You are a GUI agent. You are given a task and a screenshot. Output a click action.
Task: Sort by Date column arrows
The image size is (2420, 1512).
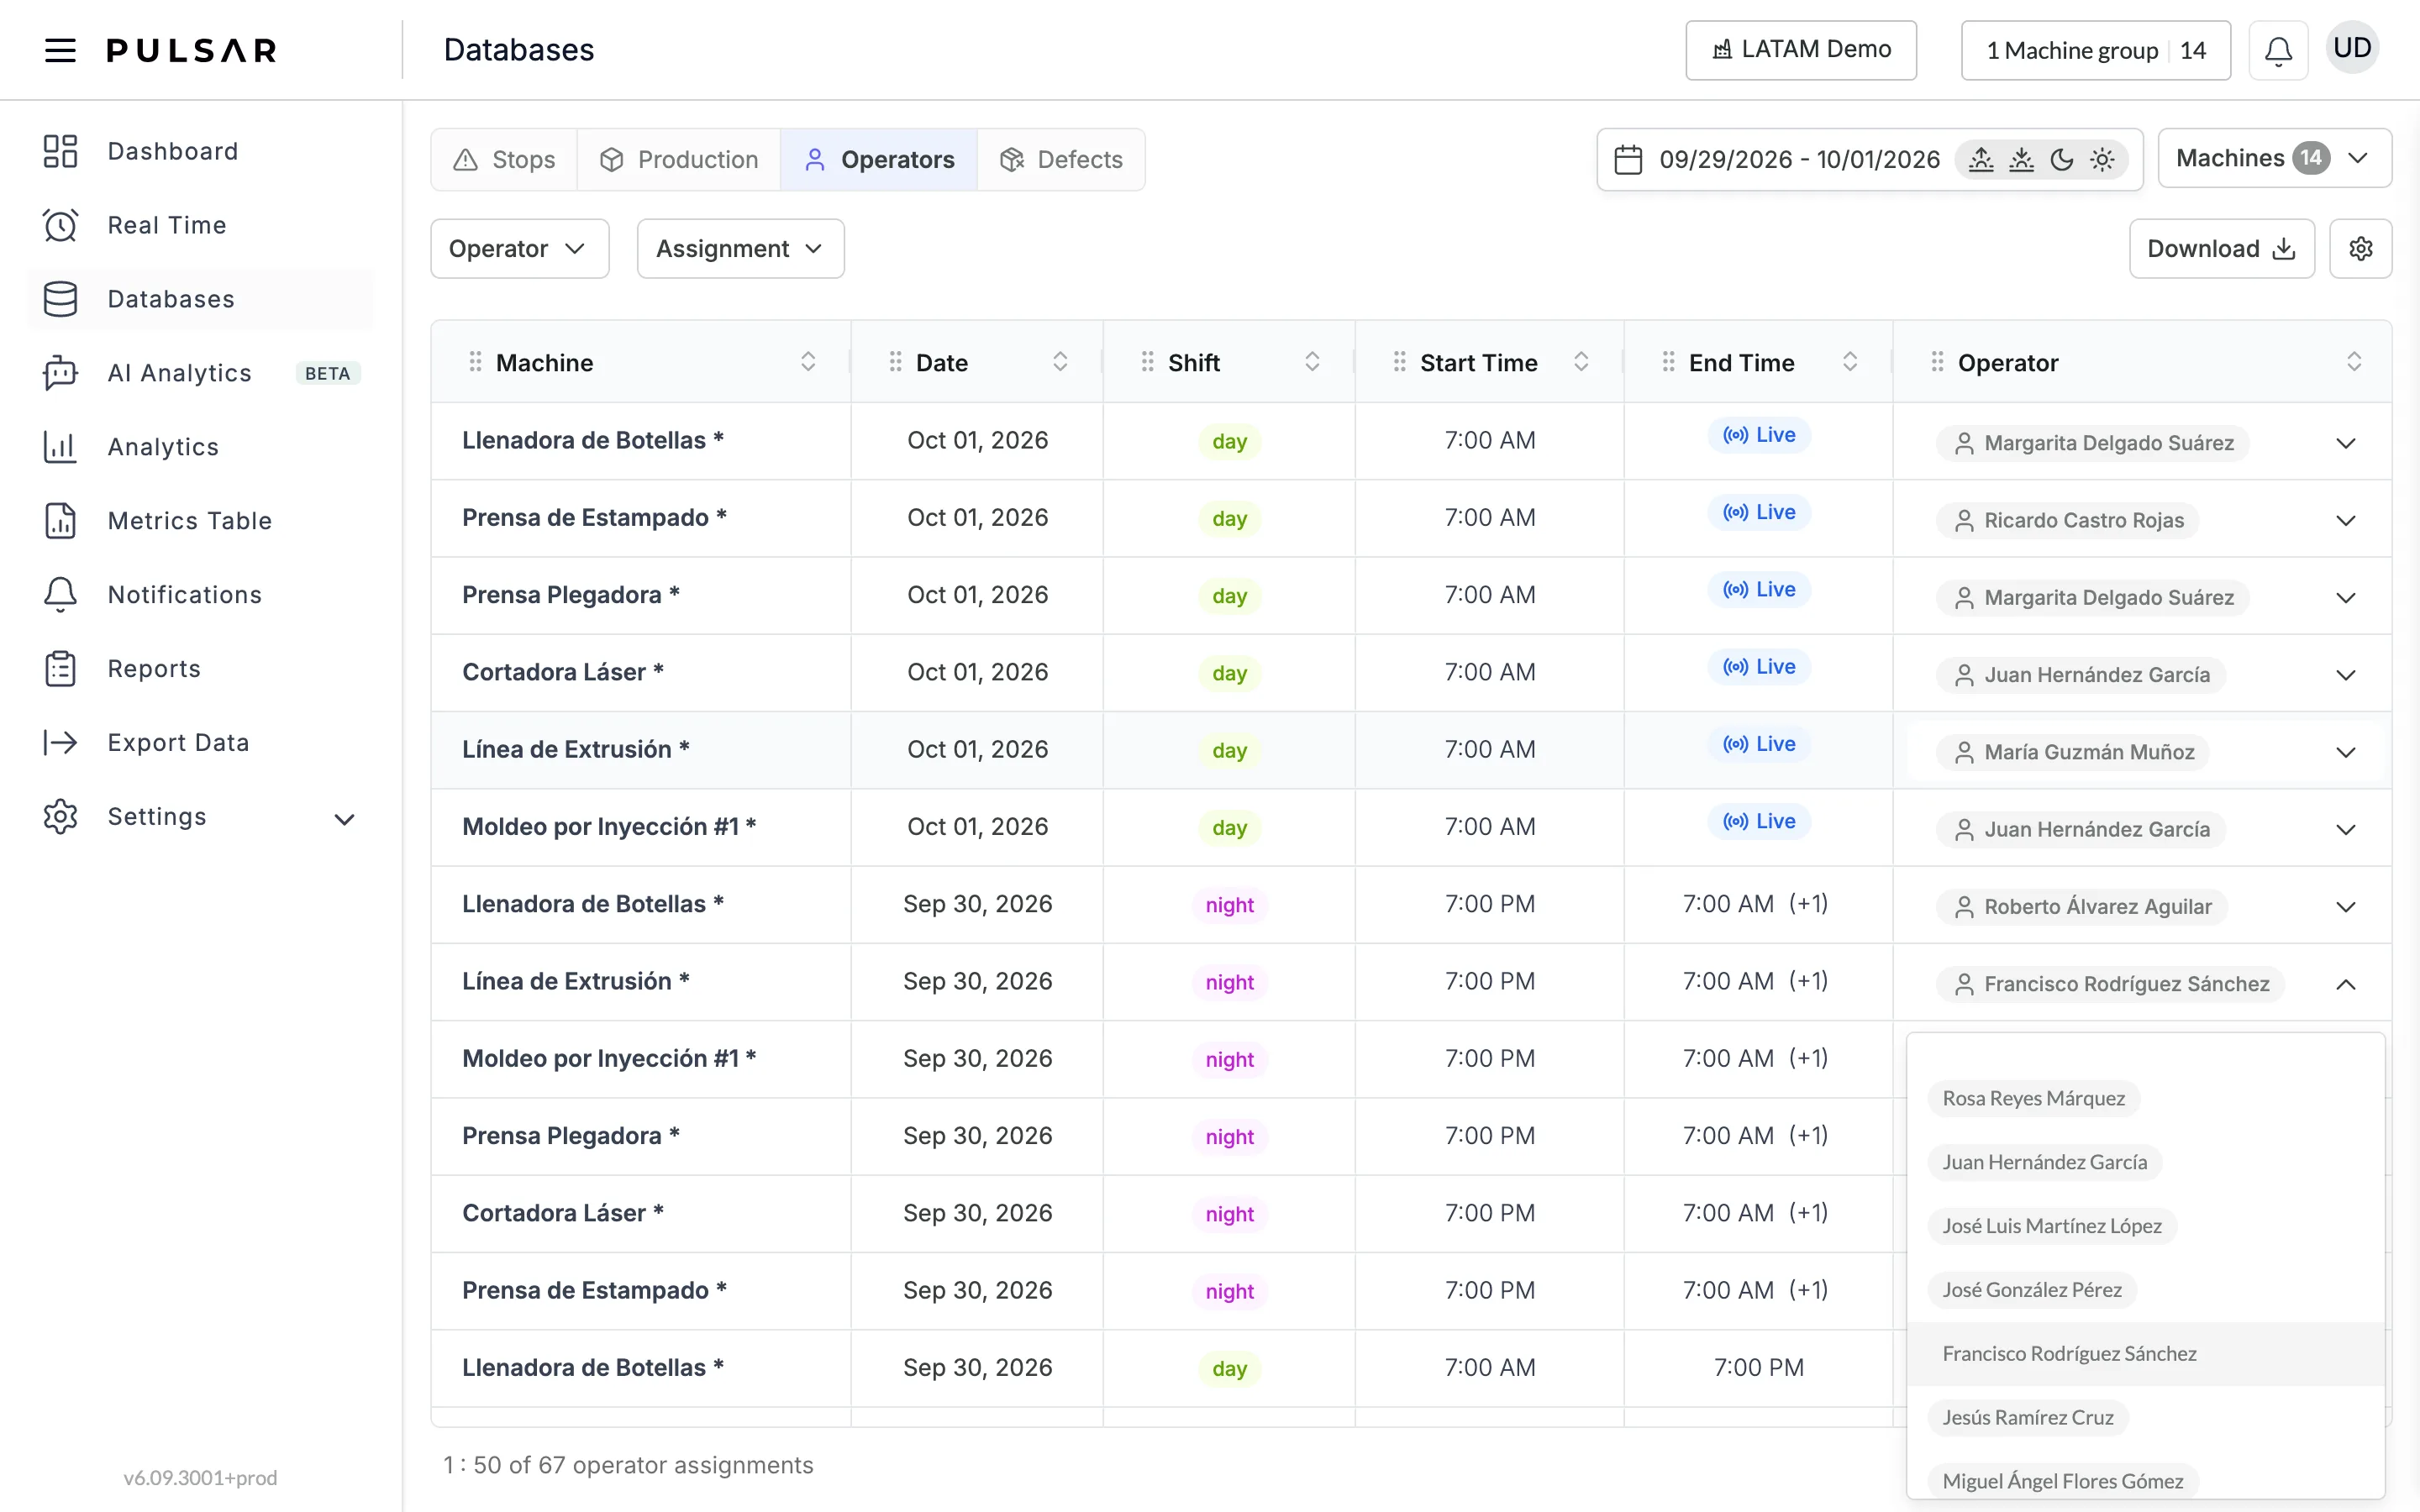tap(1060, 362)
